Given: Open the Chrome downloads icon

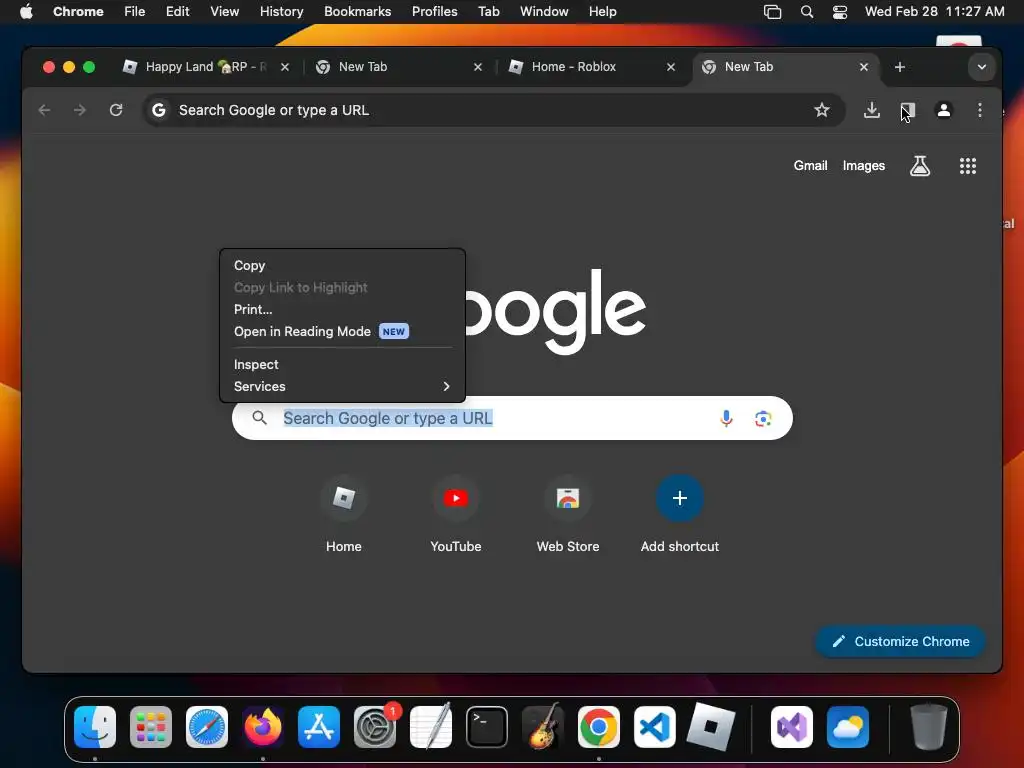Looking at the screenshot, I should (872, 110).
